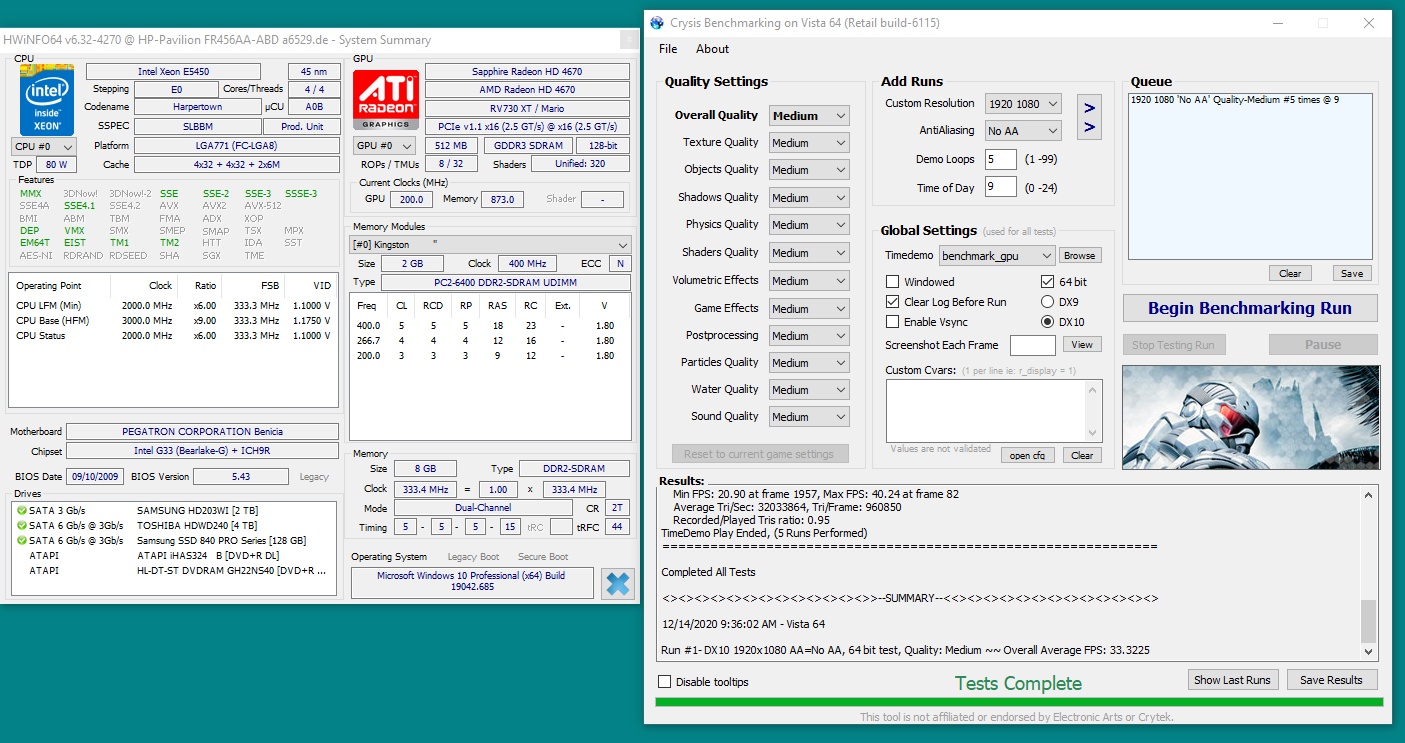Click the Demo Loops input field
1405x743 pixels.
coord(1000,159)
